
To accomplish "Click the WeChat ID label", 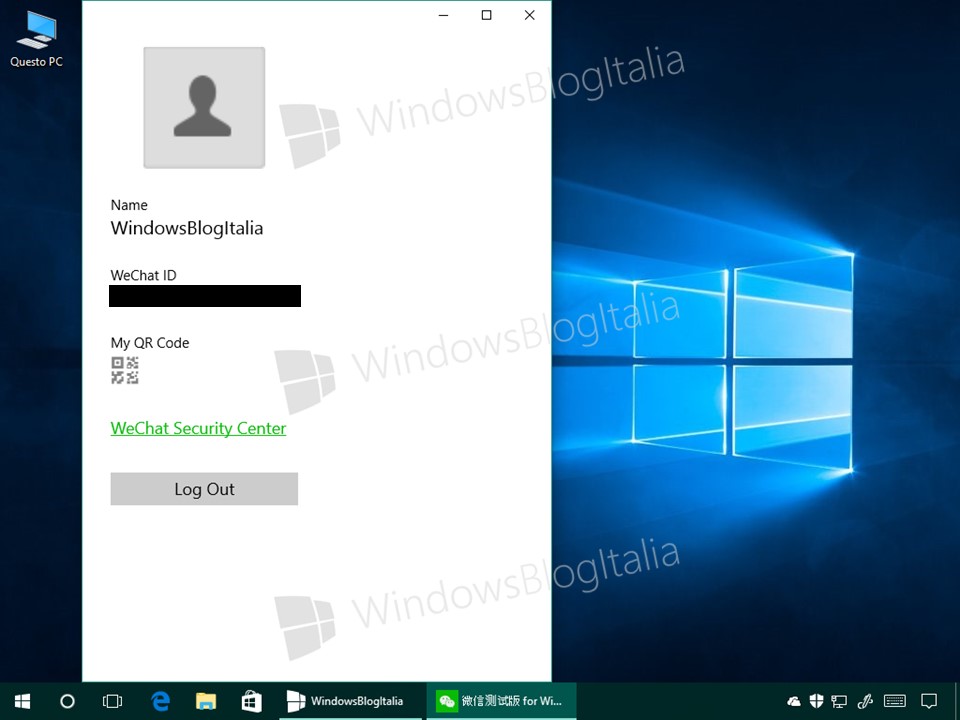I will pyautogui.click(x=143, y=276).
